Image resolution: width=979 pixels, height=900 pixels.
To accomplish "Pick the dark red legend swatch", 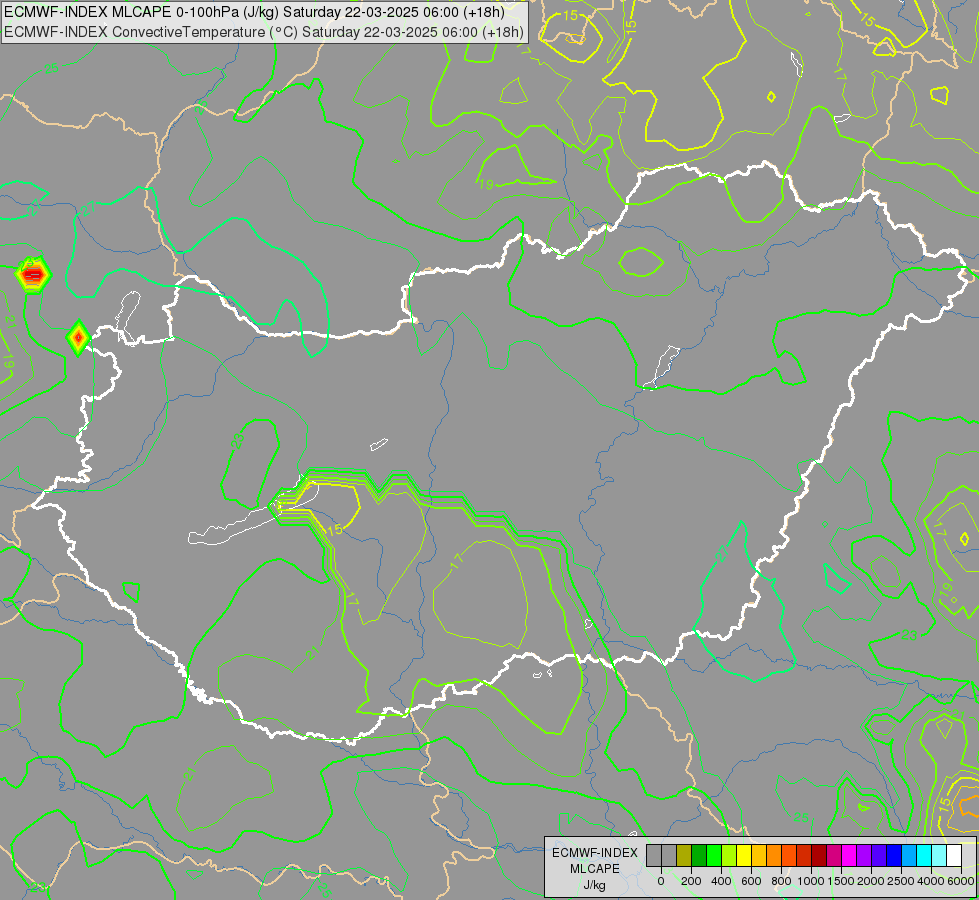I will tap(820, 855).
